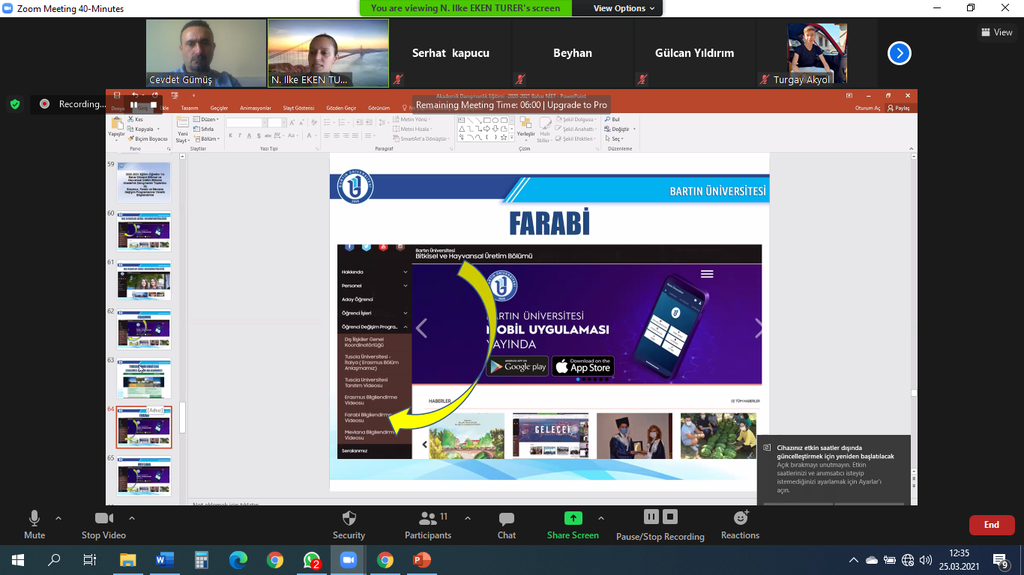This screenshot has height=575, width=1024.
Task: Click the Paylaş share button in PowerPoint
Action: point(899,108)
